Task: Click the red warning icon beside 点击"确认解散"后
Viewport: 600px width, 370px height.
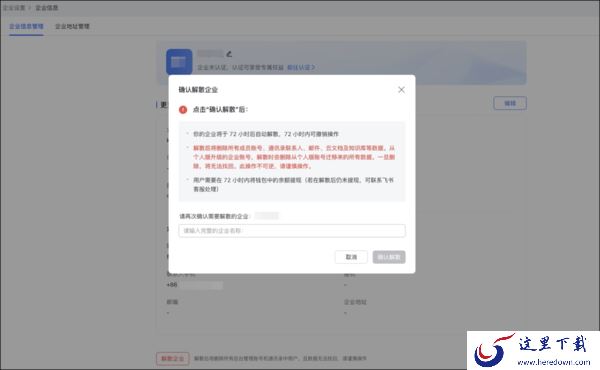Action: [183, 110]
